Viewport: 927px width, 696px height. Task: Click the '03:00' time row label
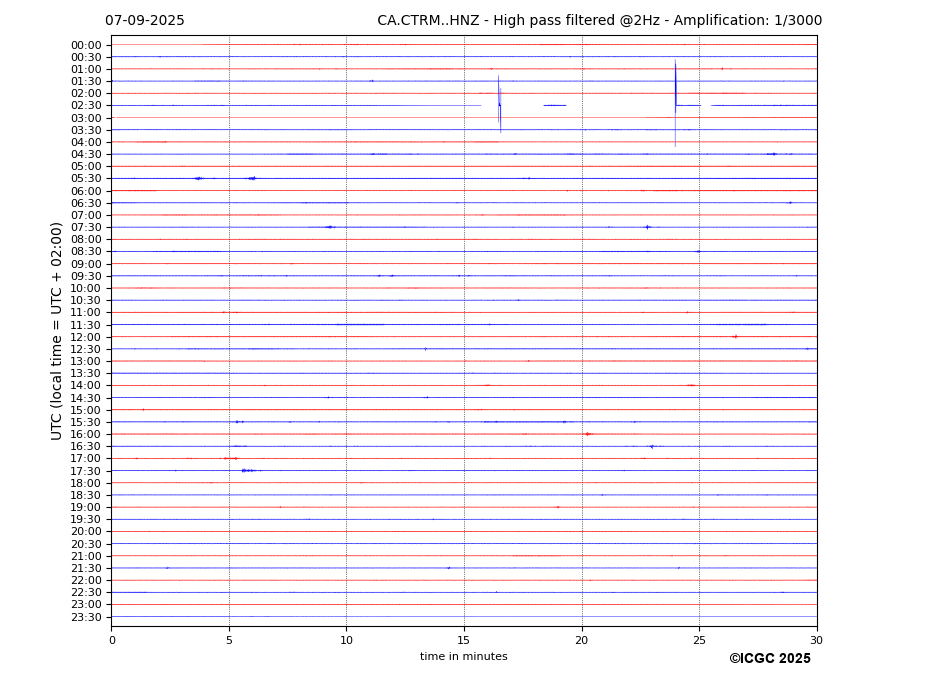86,118
